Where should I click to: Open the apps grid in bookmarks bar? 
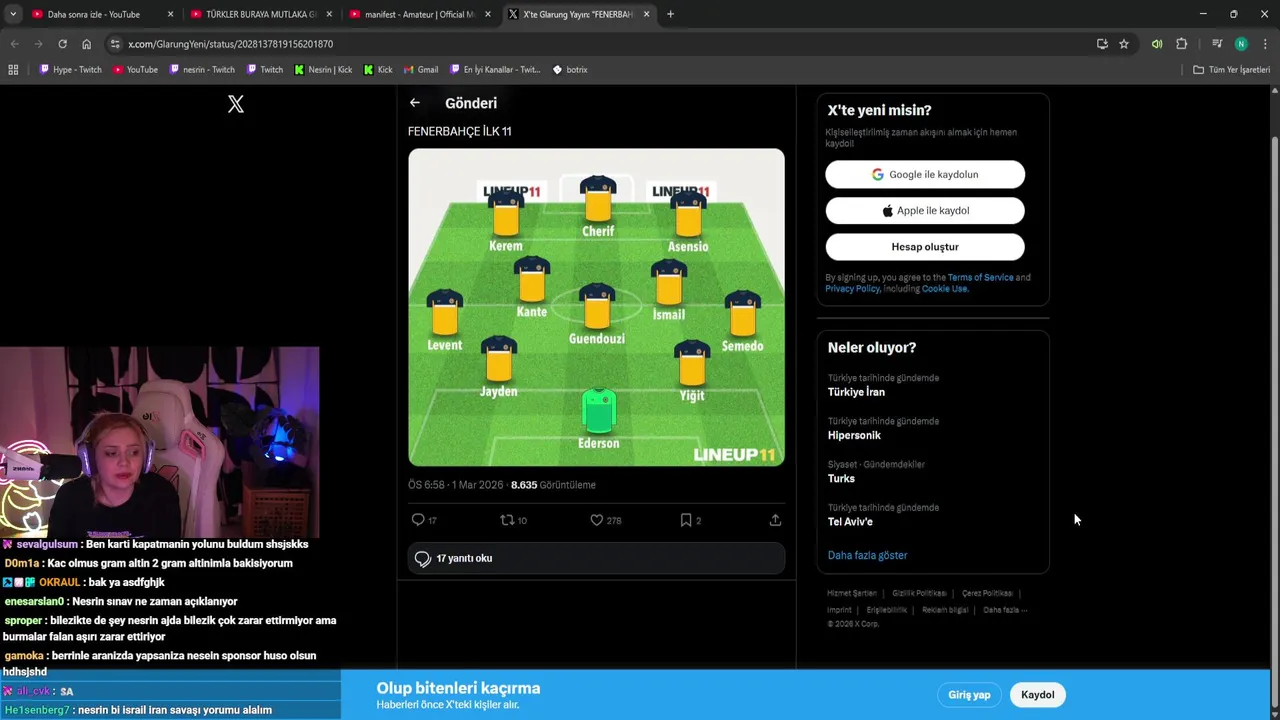coord(13,70)
